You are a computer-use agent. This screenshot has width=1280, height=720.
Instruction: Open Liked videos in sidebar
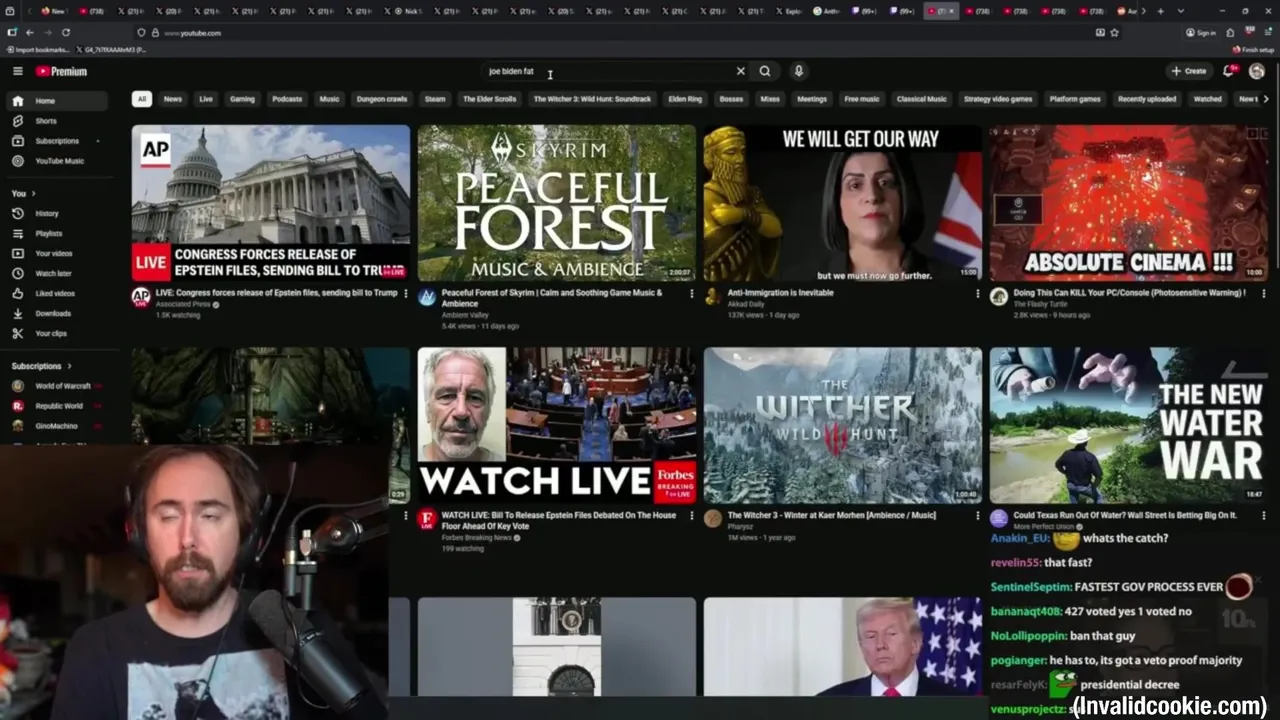click(x=56, y=293)
